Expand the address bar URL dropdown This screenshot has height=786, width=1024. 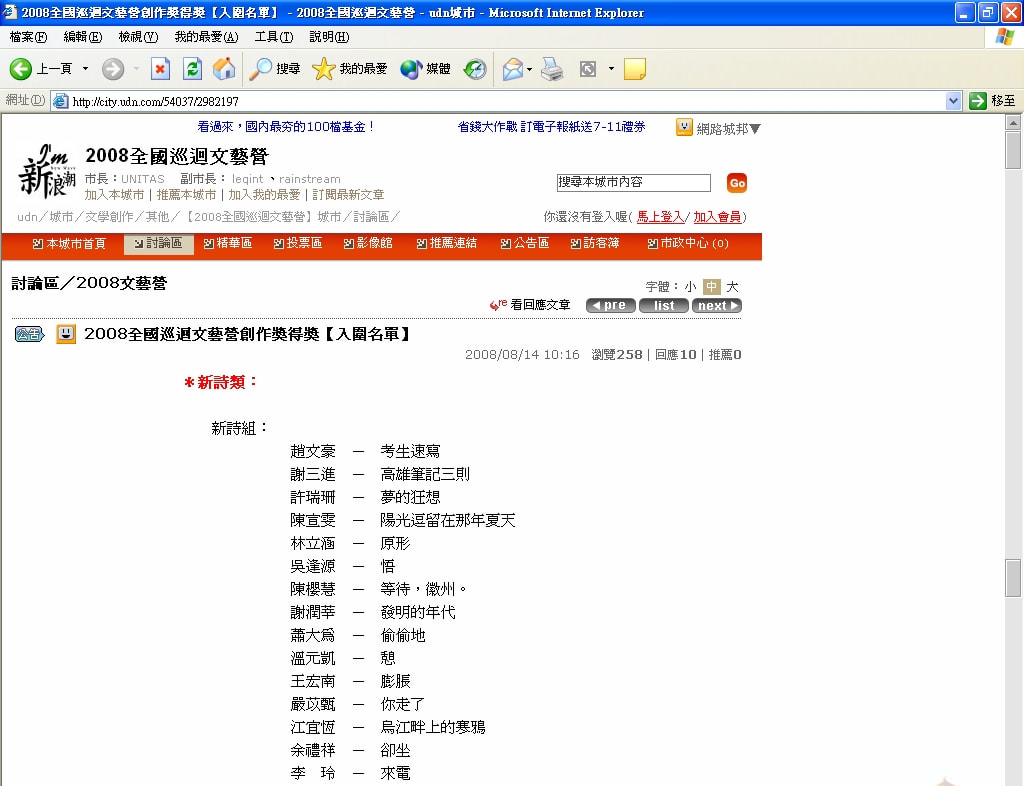953,101
